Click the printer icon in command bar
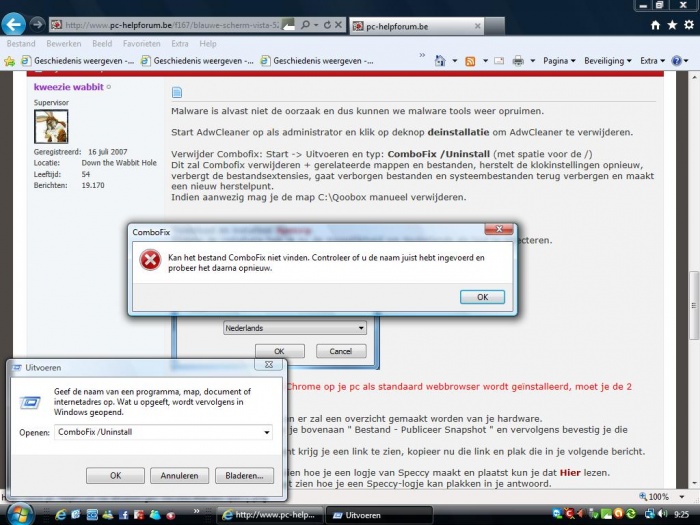This screenshot has height=525, width=700. click(518, 61)
